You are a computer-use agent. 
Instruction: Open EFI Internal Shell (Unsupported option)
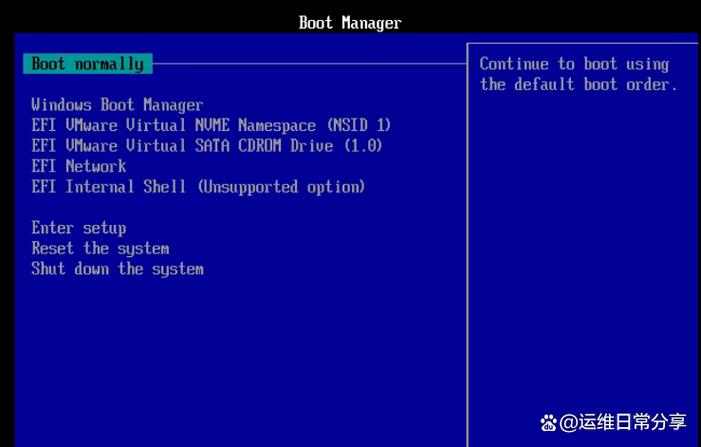[x=198, y=187]
